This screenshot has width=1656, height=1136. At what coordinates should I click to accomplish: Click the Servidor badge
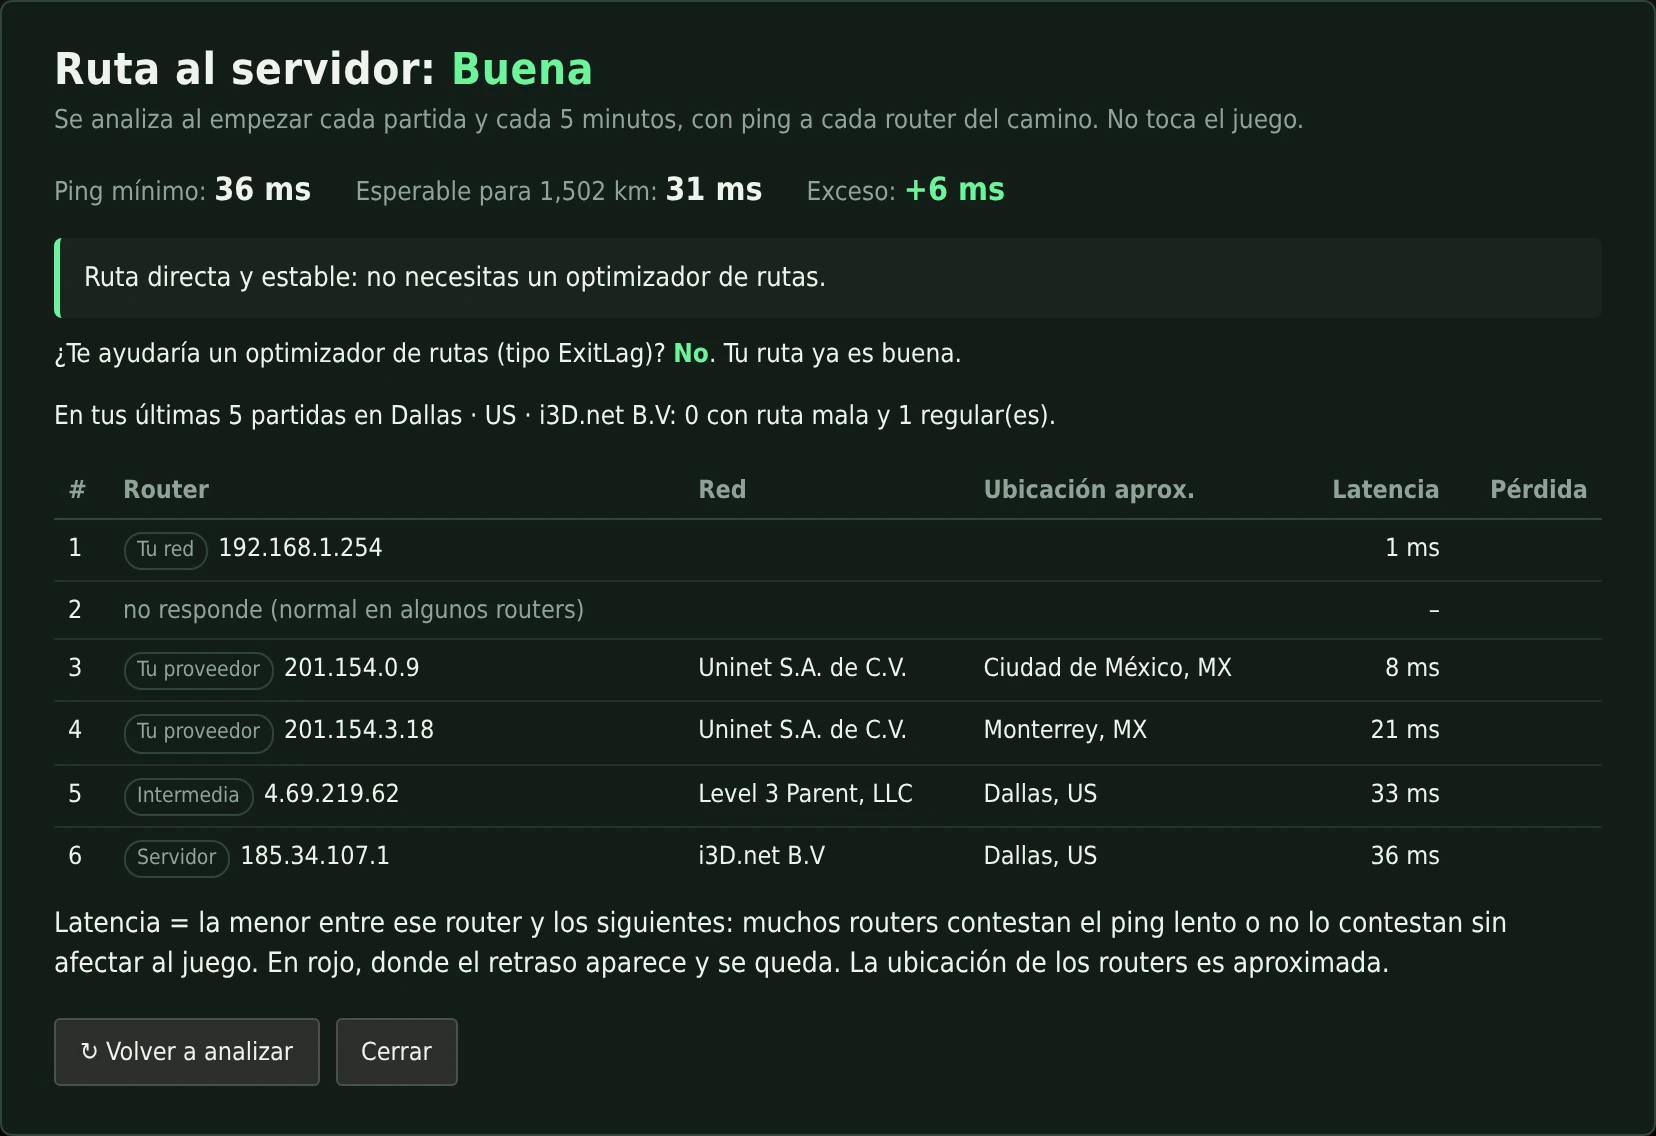177,857
